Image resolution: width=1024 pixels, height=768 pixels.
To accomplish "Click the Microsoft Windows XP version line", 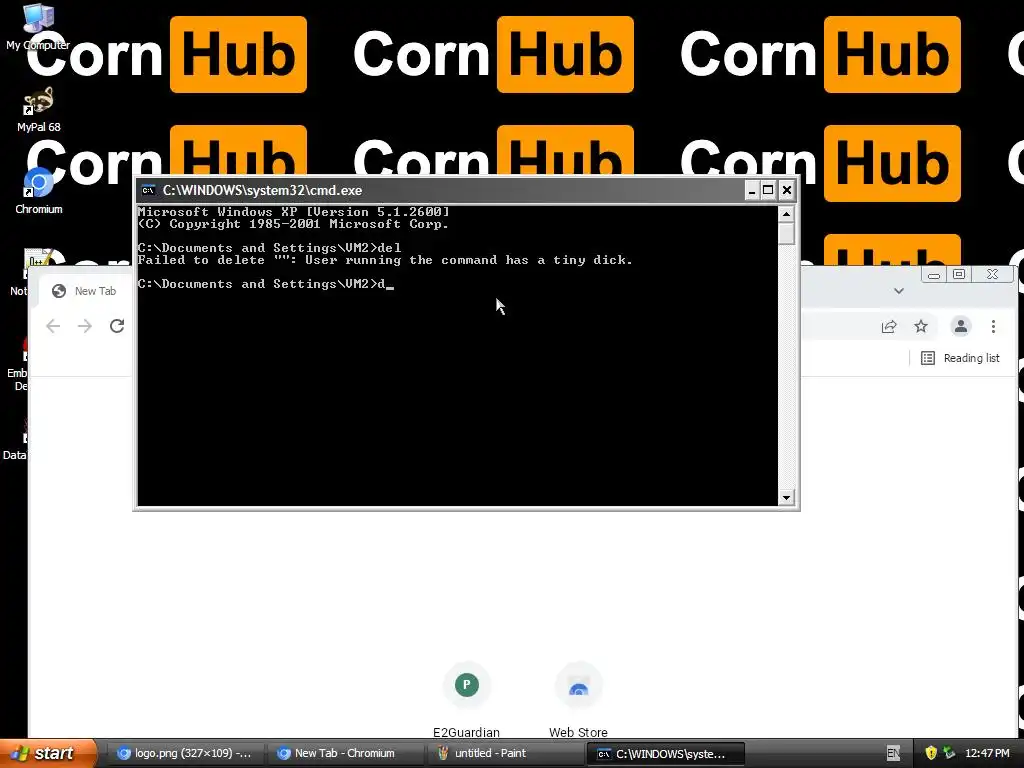I will tap(293, 212).
